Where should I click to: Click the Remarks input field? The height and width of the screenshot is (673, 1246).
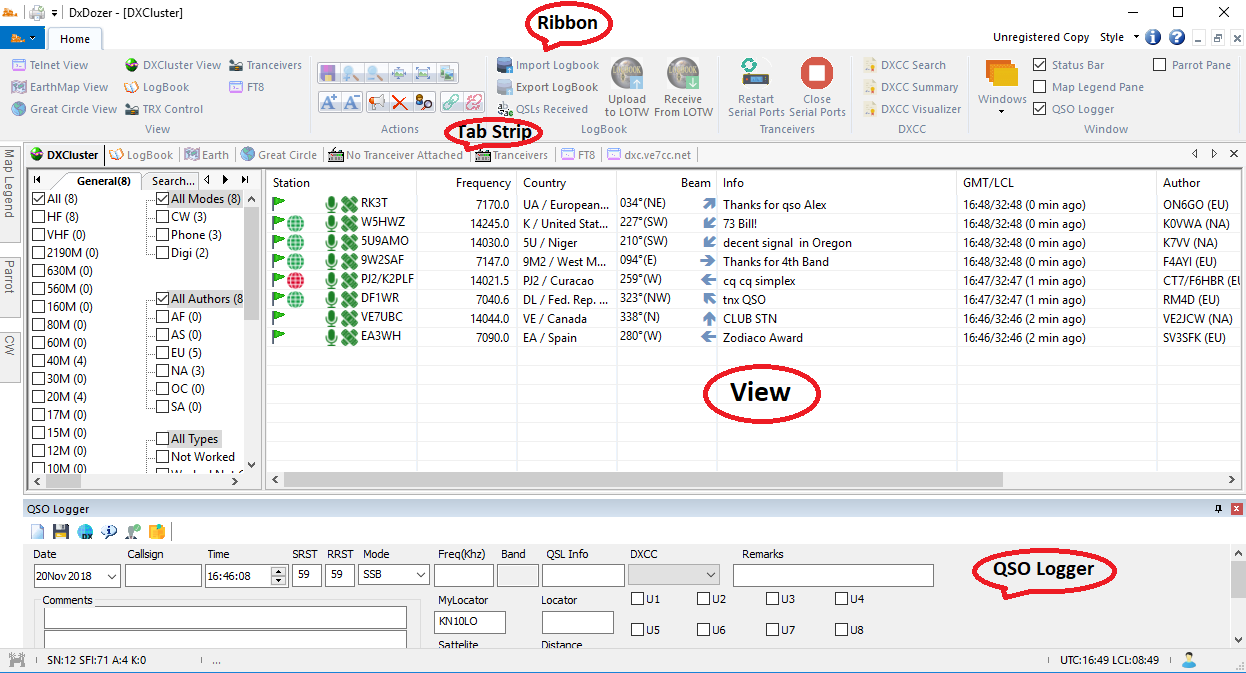tap(833, 576)
